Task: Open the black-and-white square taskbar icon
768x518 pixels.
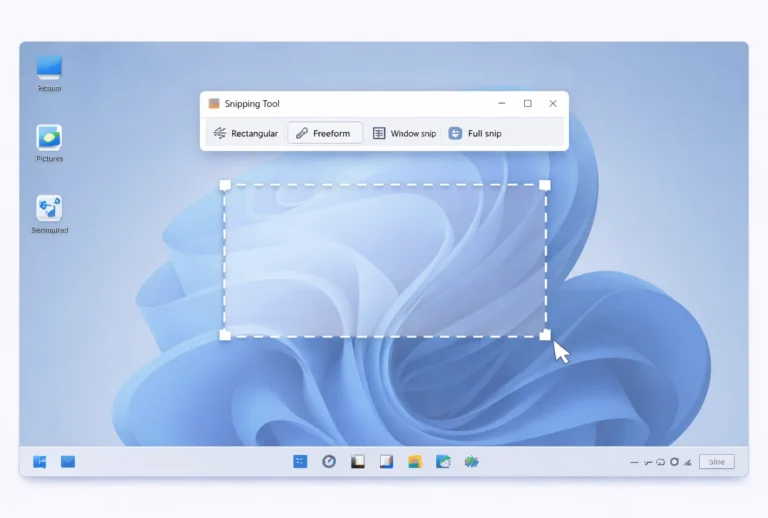Action: (x=358, y=461)
